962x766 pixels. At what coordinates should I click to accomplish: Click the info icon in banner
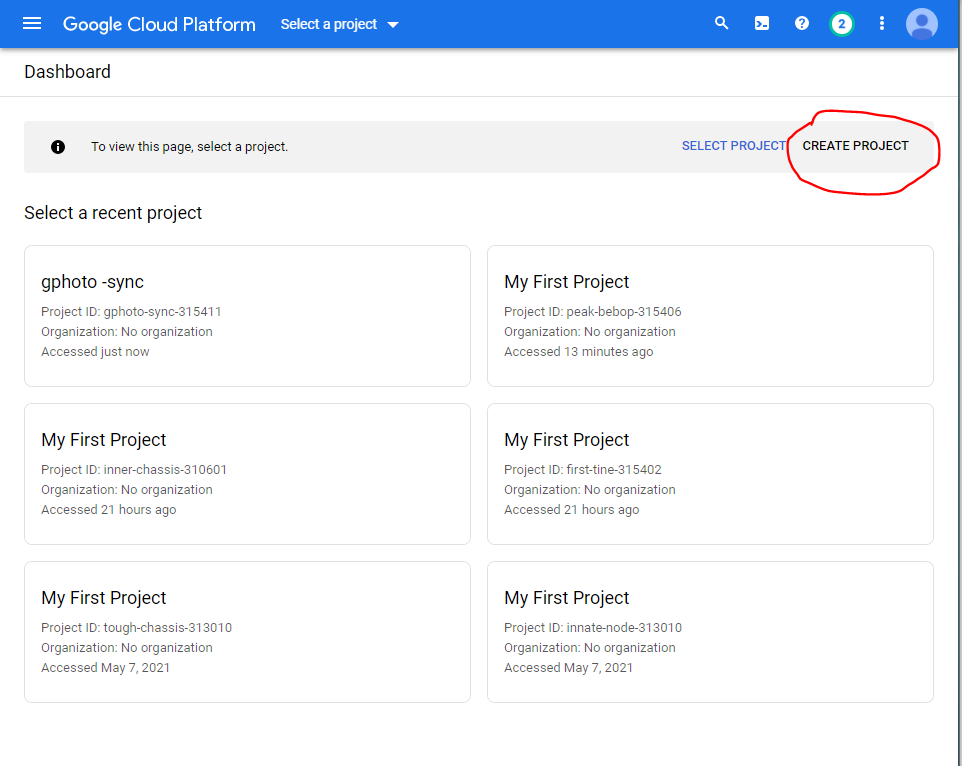[x=58, y=147]
